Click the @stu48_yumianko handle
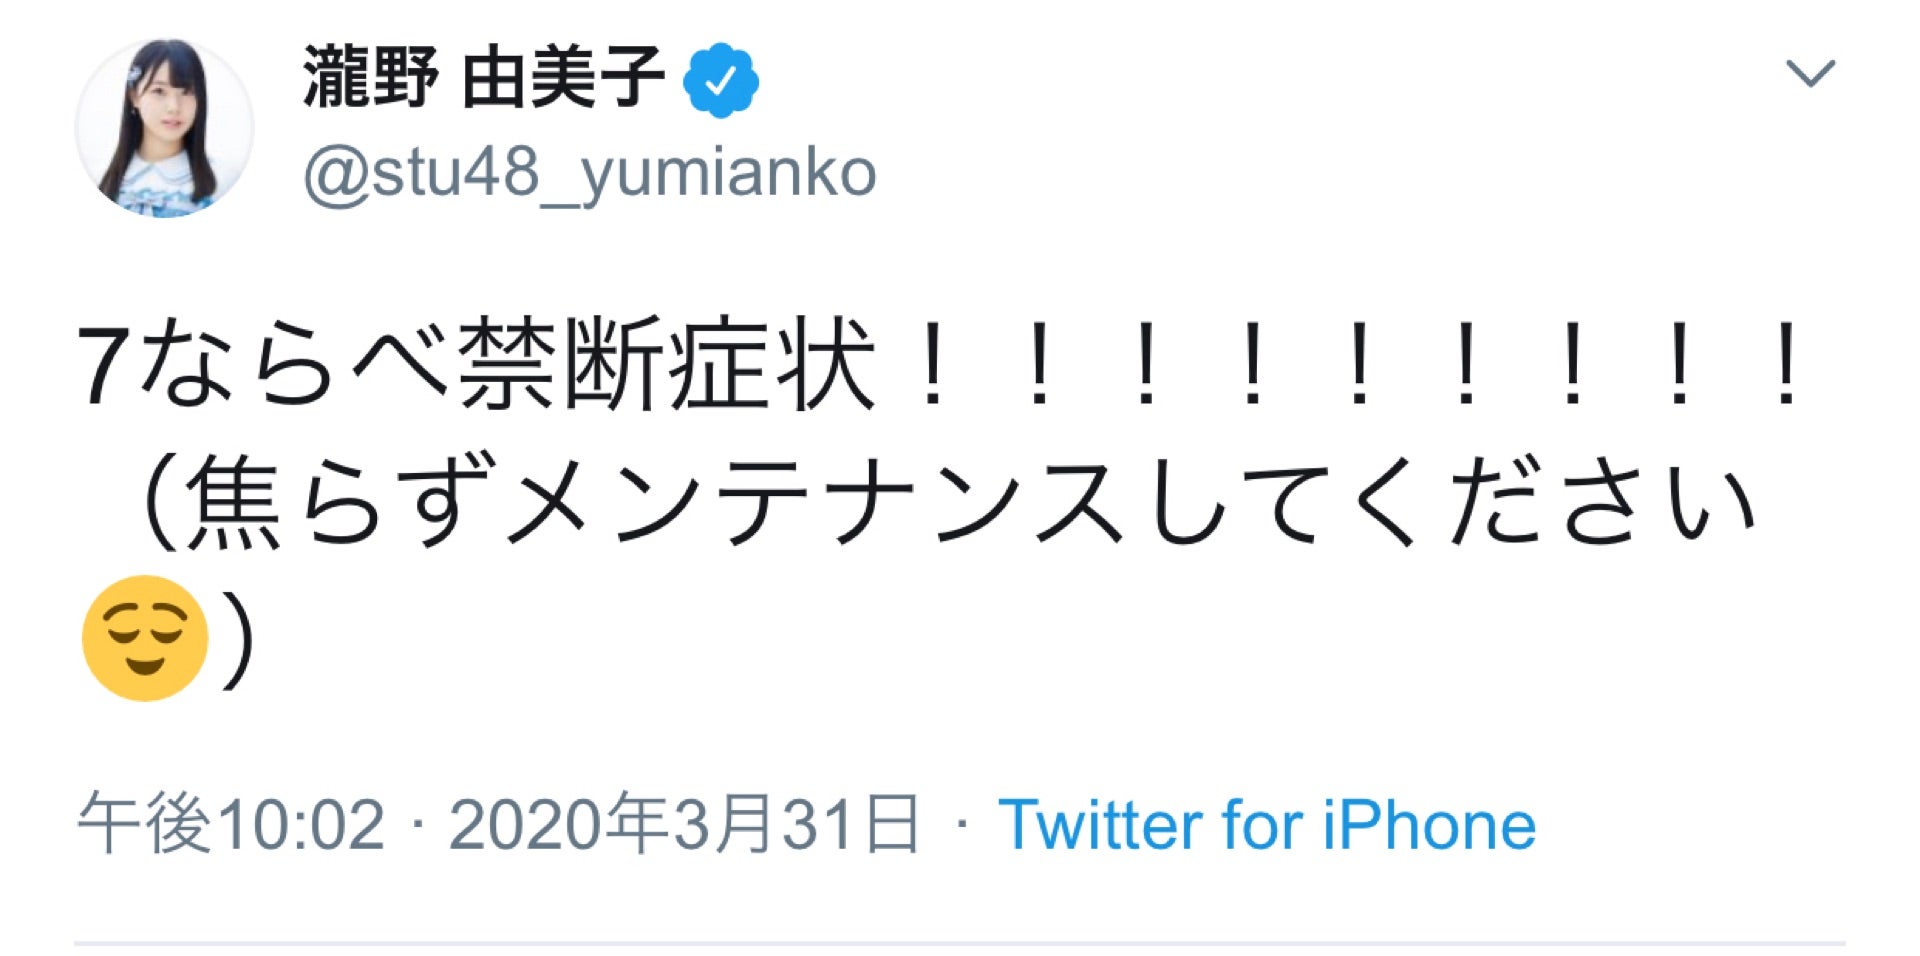 (590, 173)
